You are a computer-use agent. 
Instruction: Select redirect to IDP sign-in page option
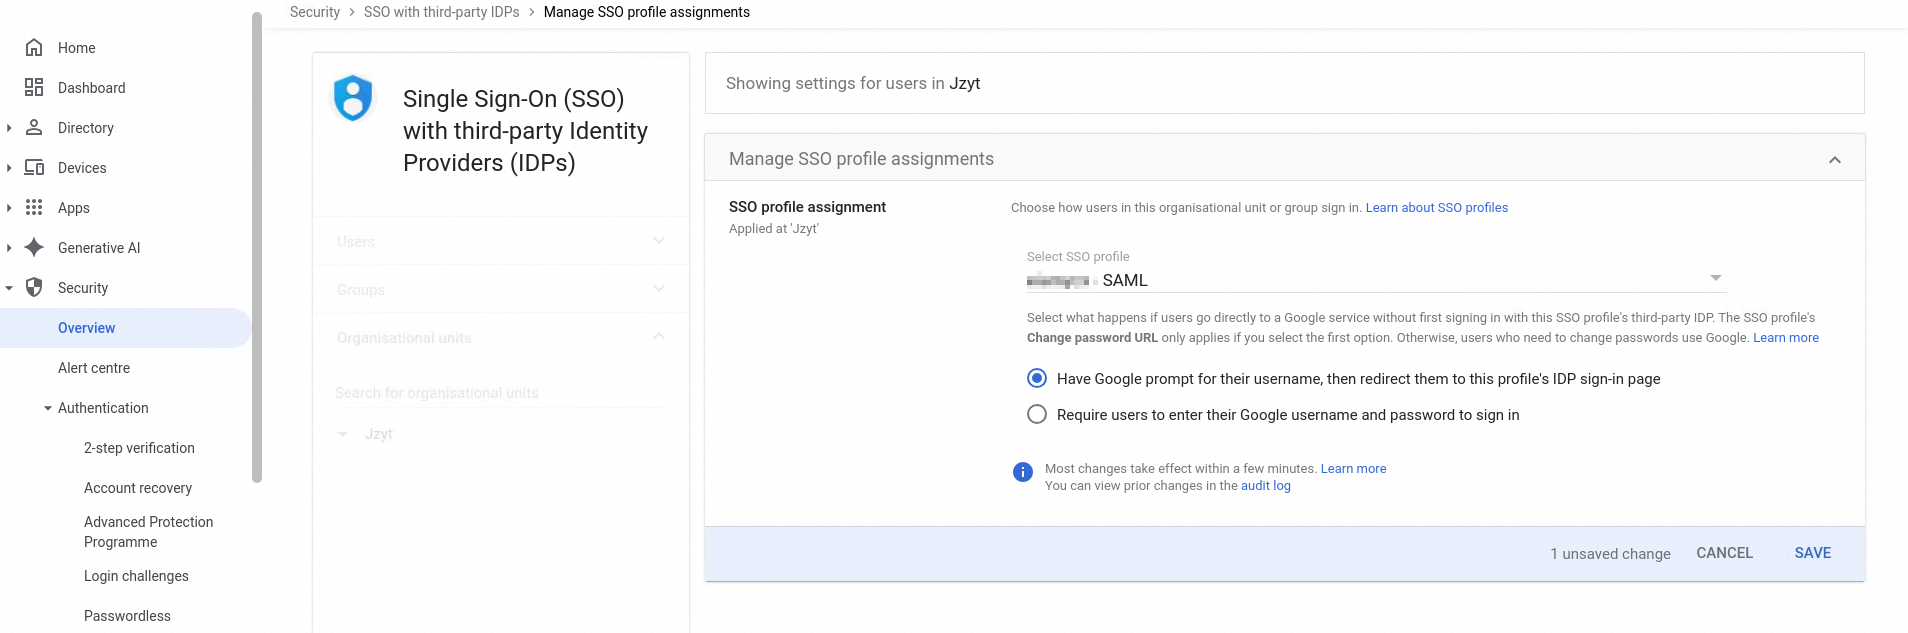(x=1037, y=378)
